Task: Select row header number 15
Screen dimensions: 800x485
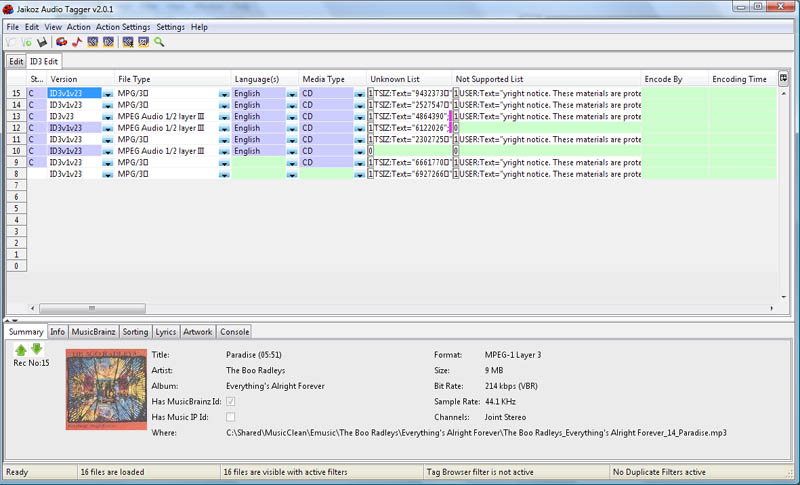Action: pos(16,93)
